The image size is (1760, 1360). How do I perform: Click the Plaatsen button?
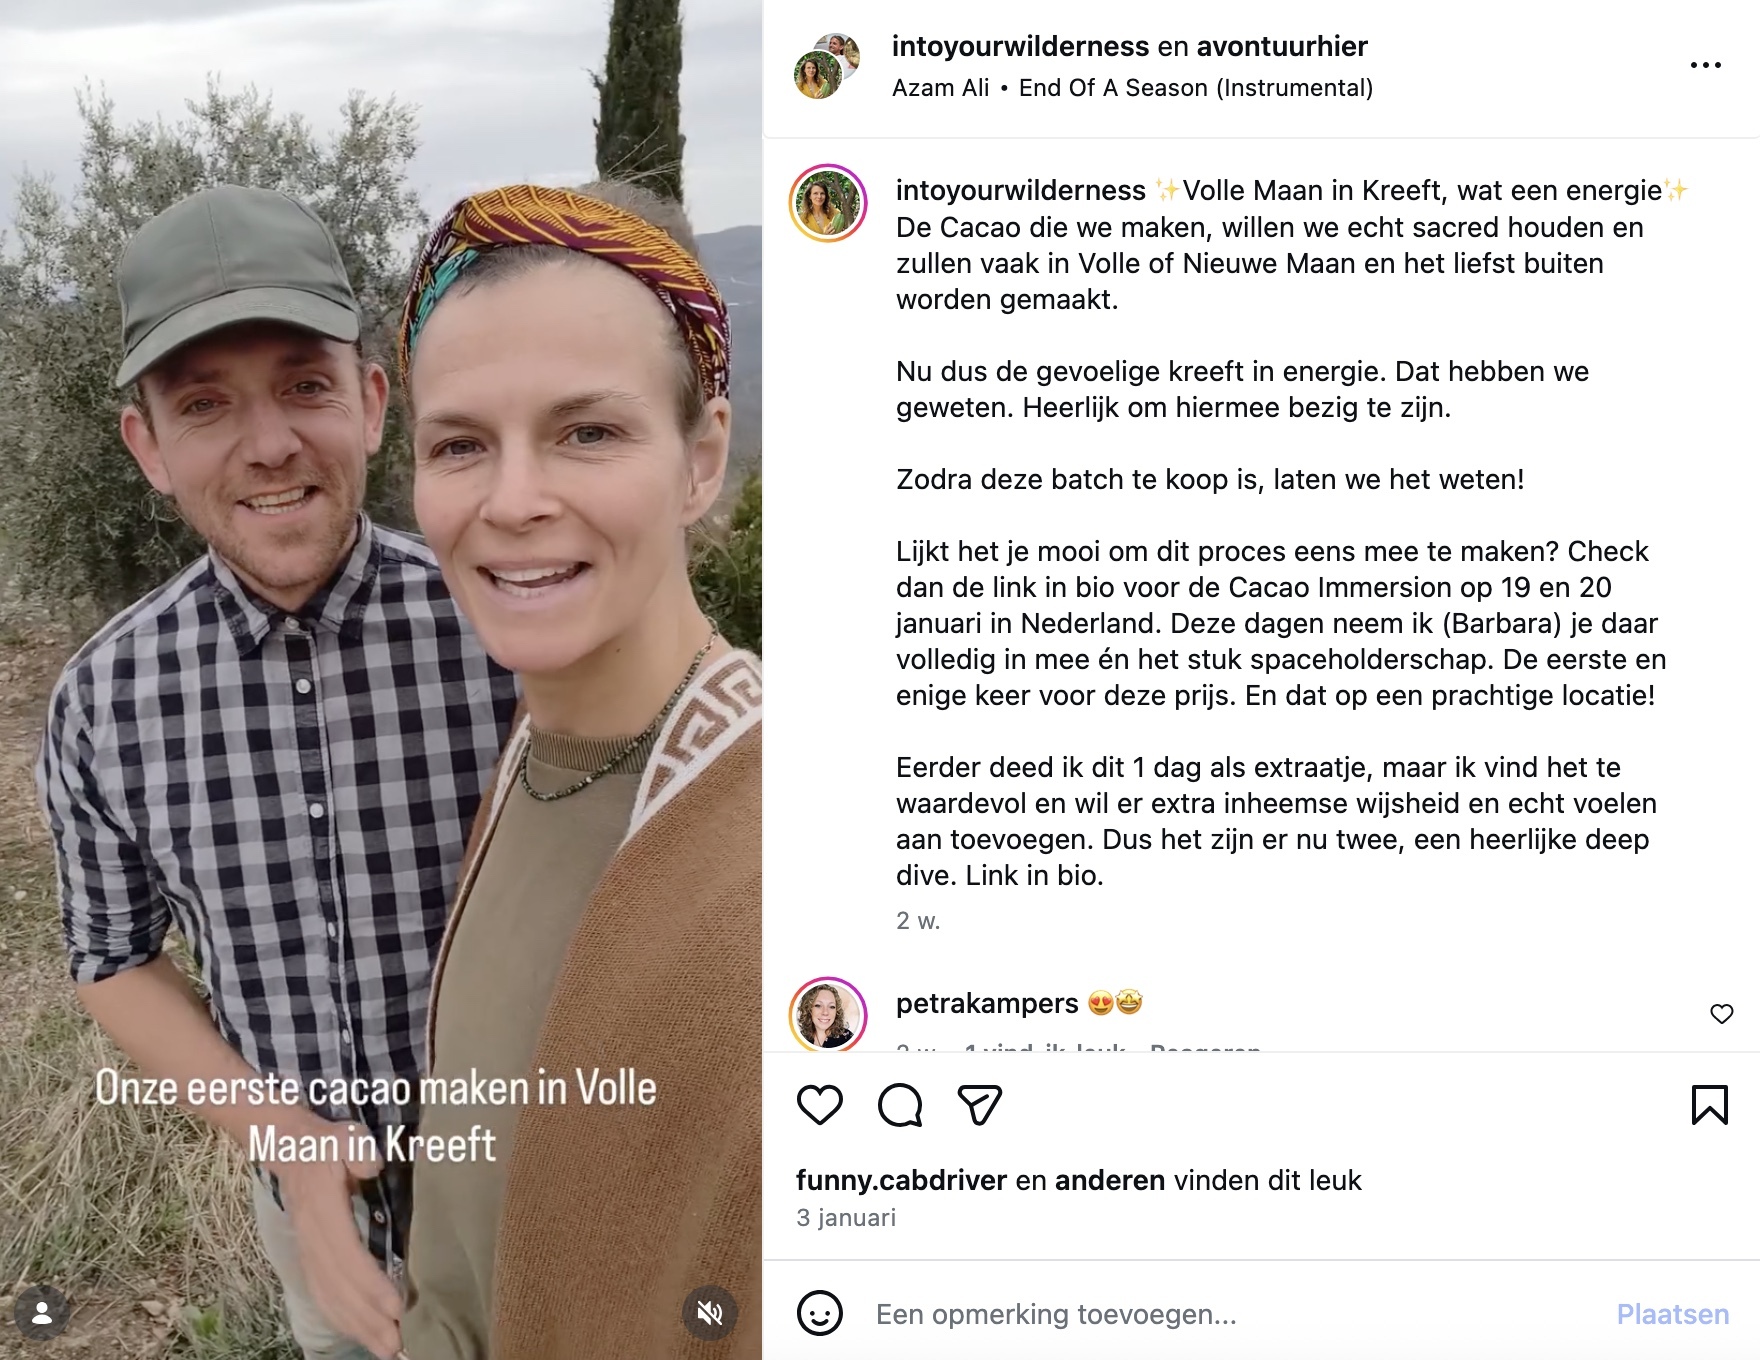coord(1673,1314)
